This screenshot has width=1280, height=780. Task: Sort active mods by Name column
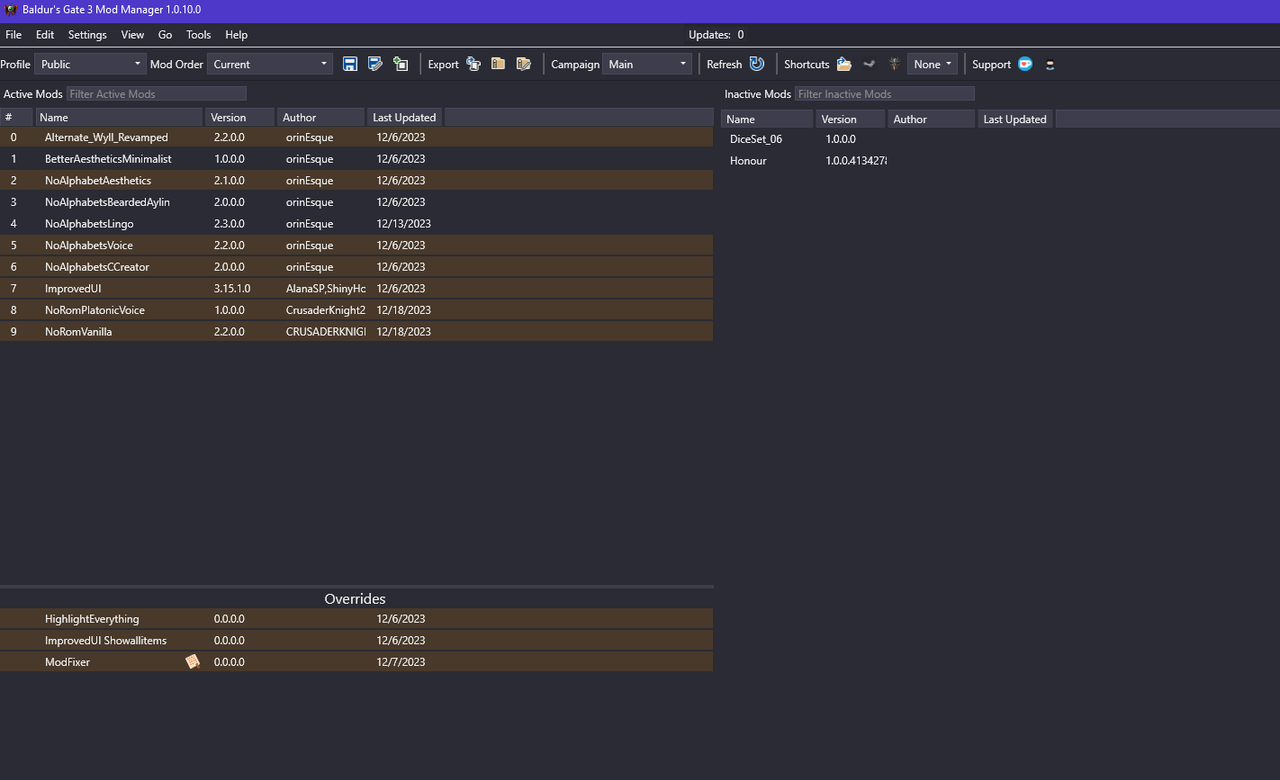118,117
